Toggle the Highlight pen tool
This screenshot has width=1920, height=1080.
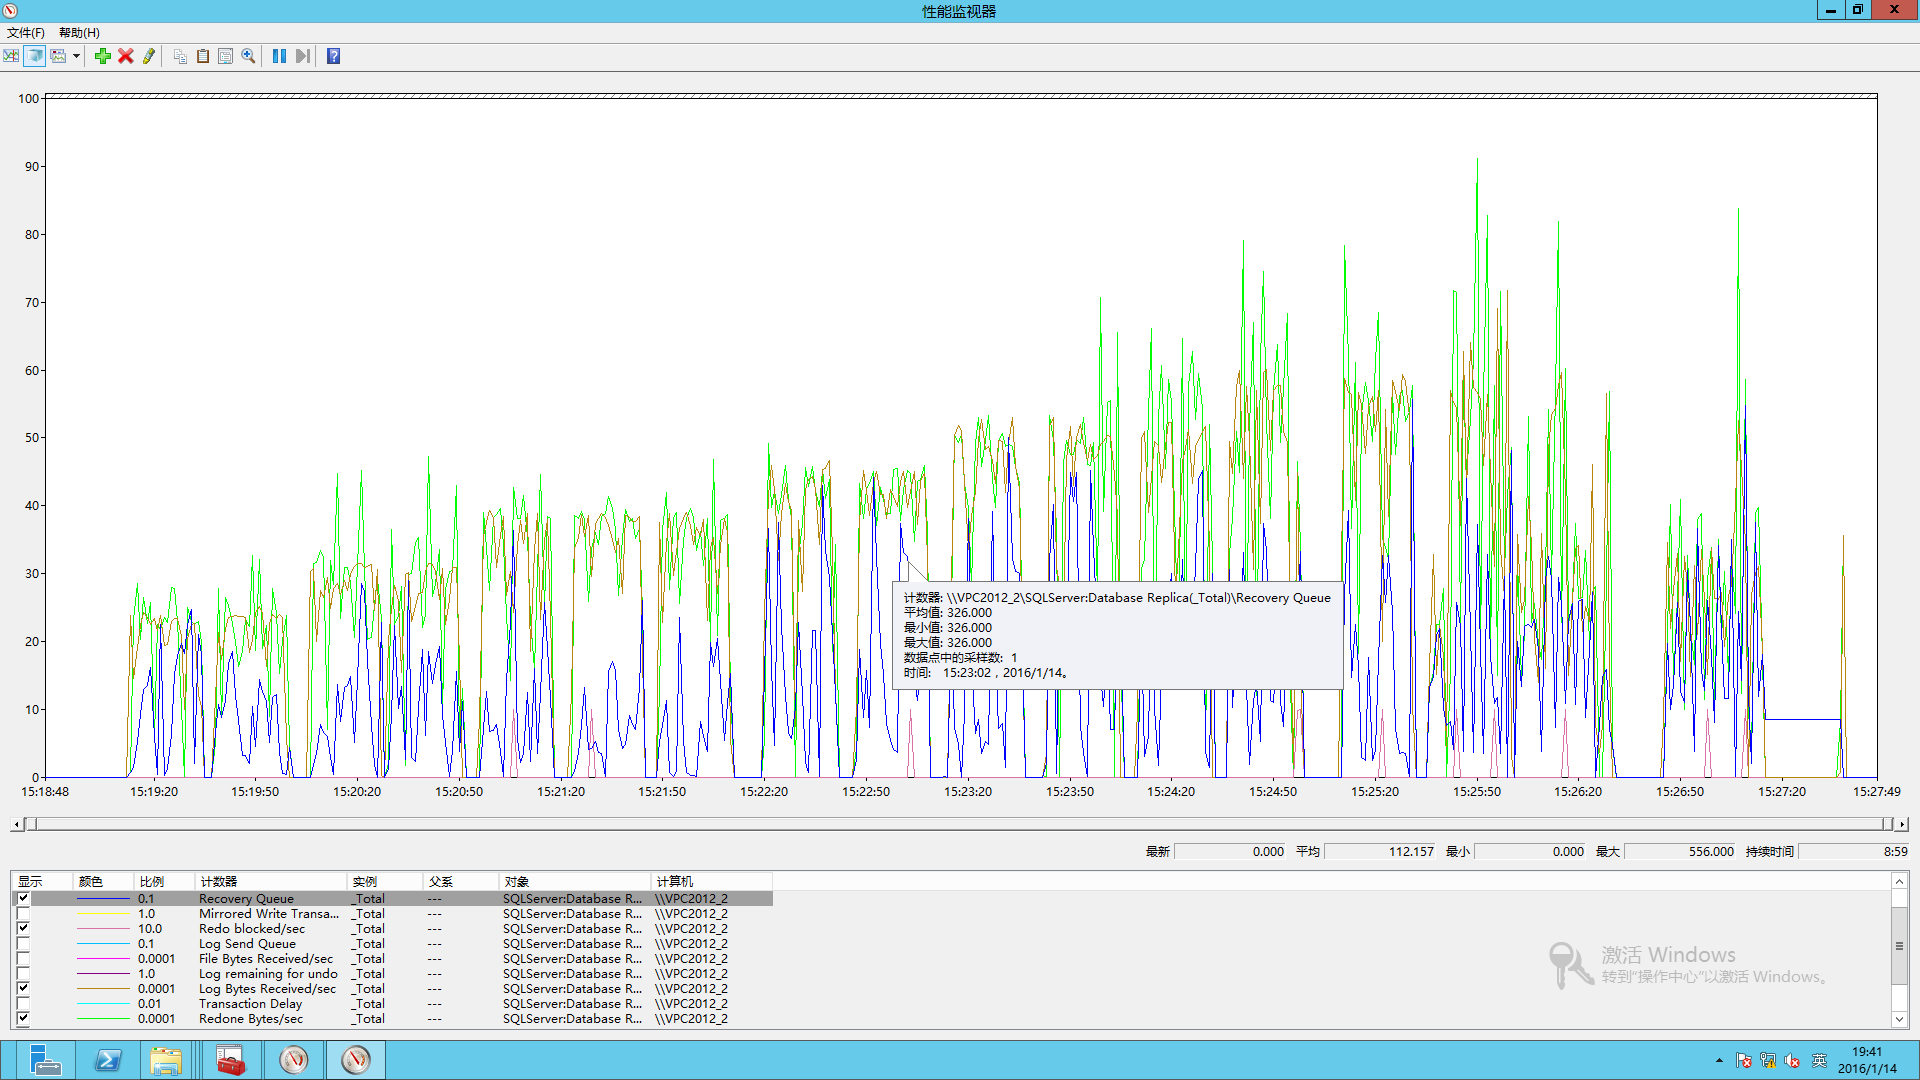click(x=149, y=56)
